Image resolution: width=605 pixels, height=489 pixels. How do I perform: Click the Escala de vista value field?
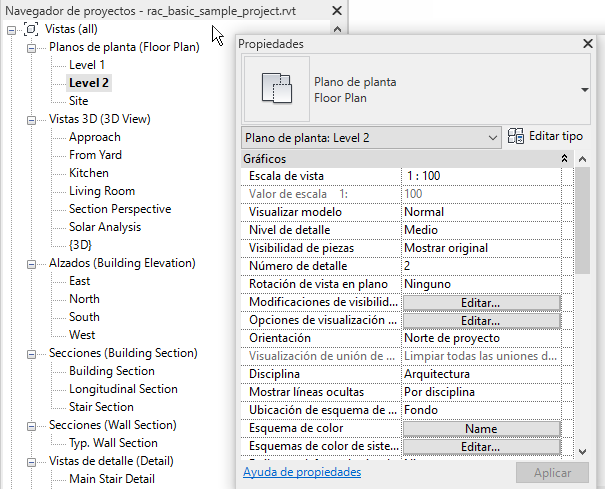coord(481,176)
